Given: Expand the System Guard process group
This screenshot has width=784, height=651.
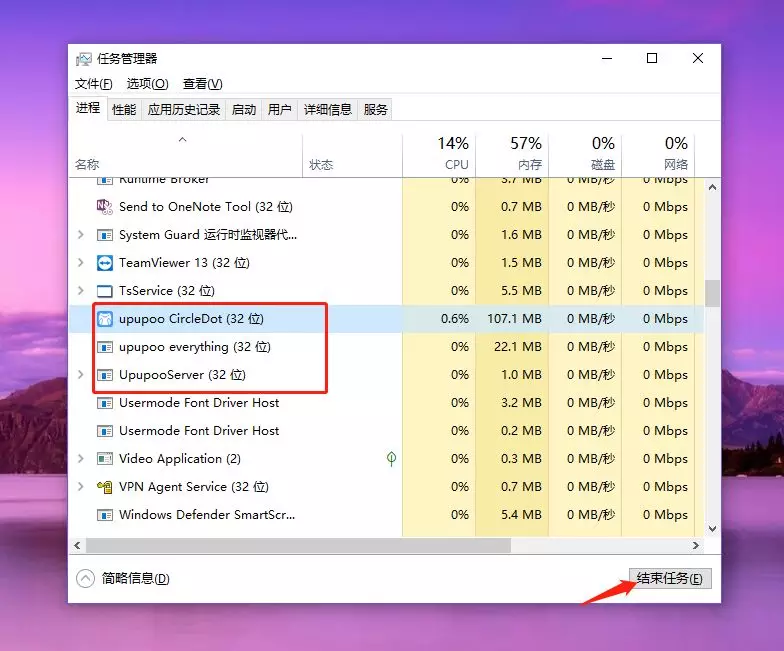Looking at the screenshot, I should tap(80, 234).
